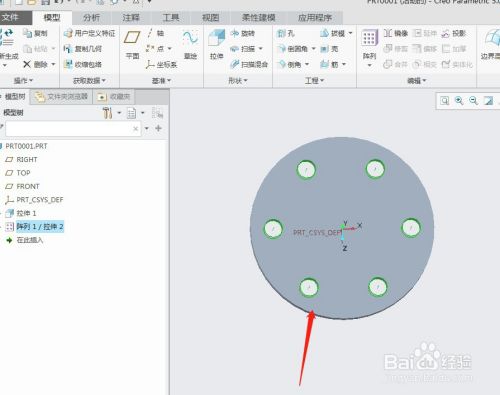Open the 基准 group dropdown

(161, 80)
